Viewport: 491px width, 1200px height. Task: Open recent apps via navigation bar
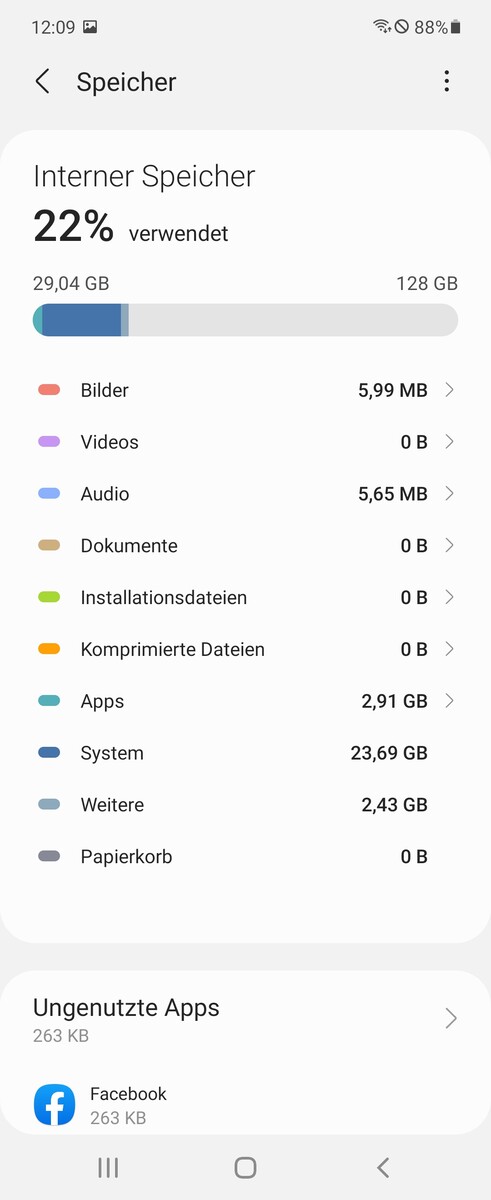tap(108, 1167)
